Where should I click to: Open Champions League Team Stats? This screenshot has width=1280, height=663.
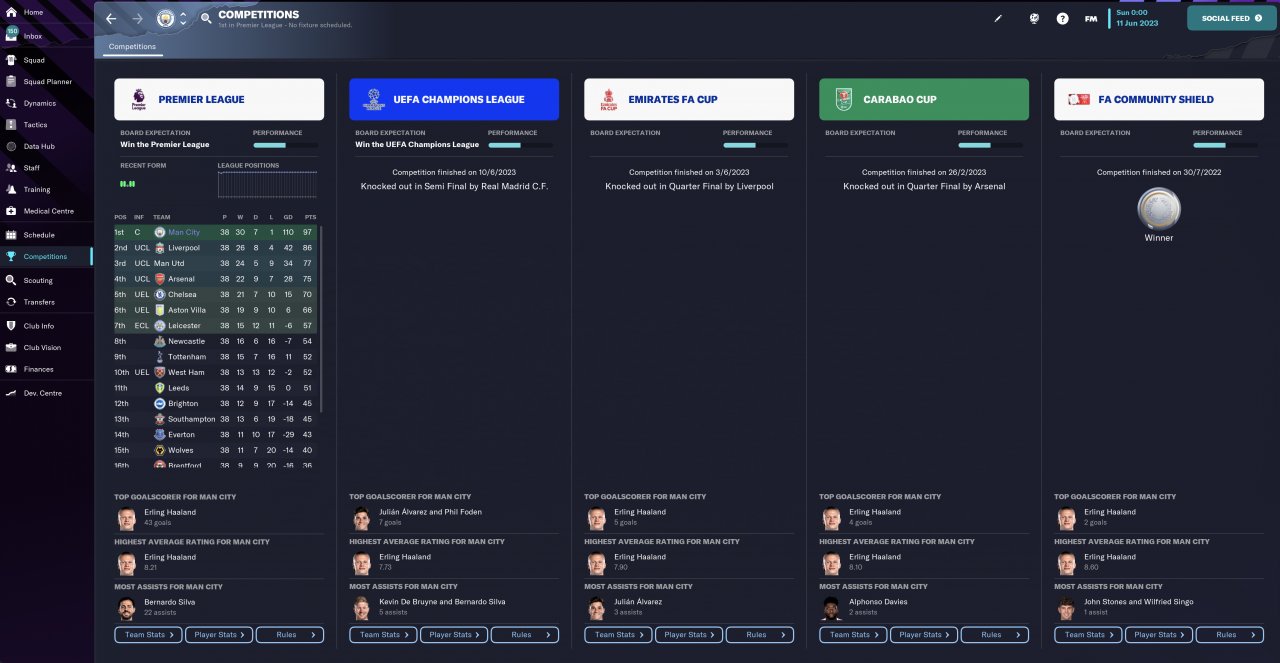[383, 635]
